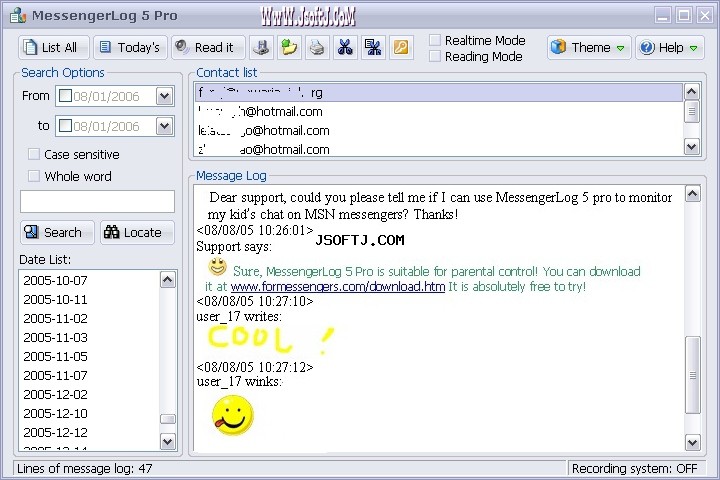Select date 2005-11-05 in Date List
720x480 pixels.
click(55, 356)
